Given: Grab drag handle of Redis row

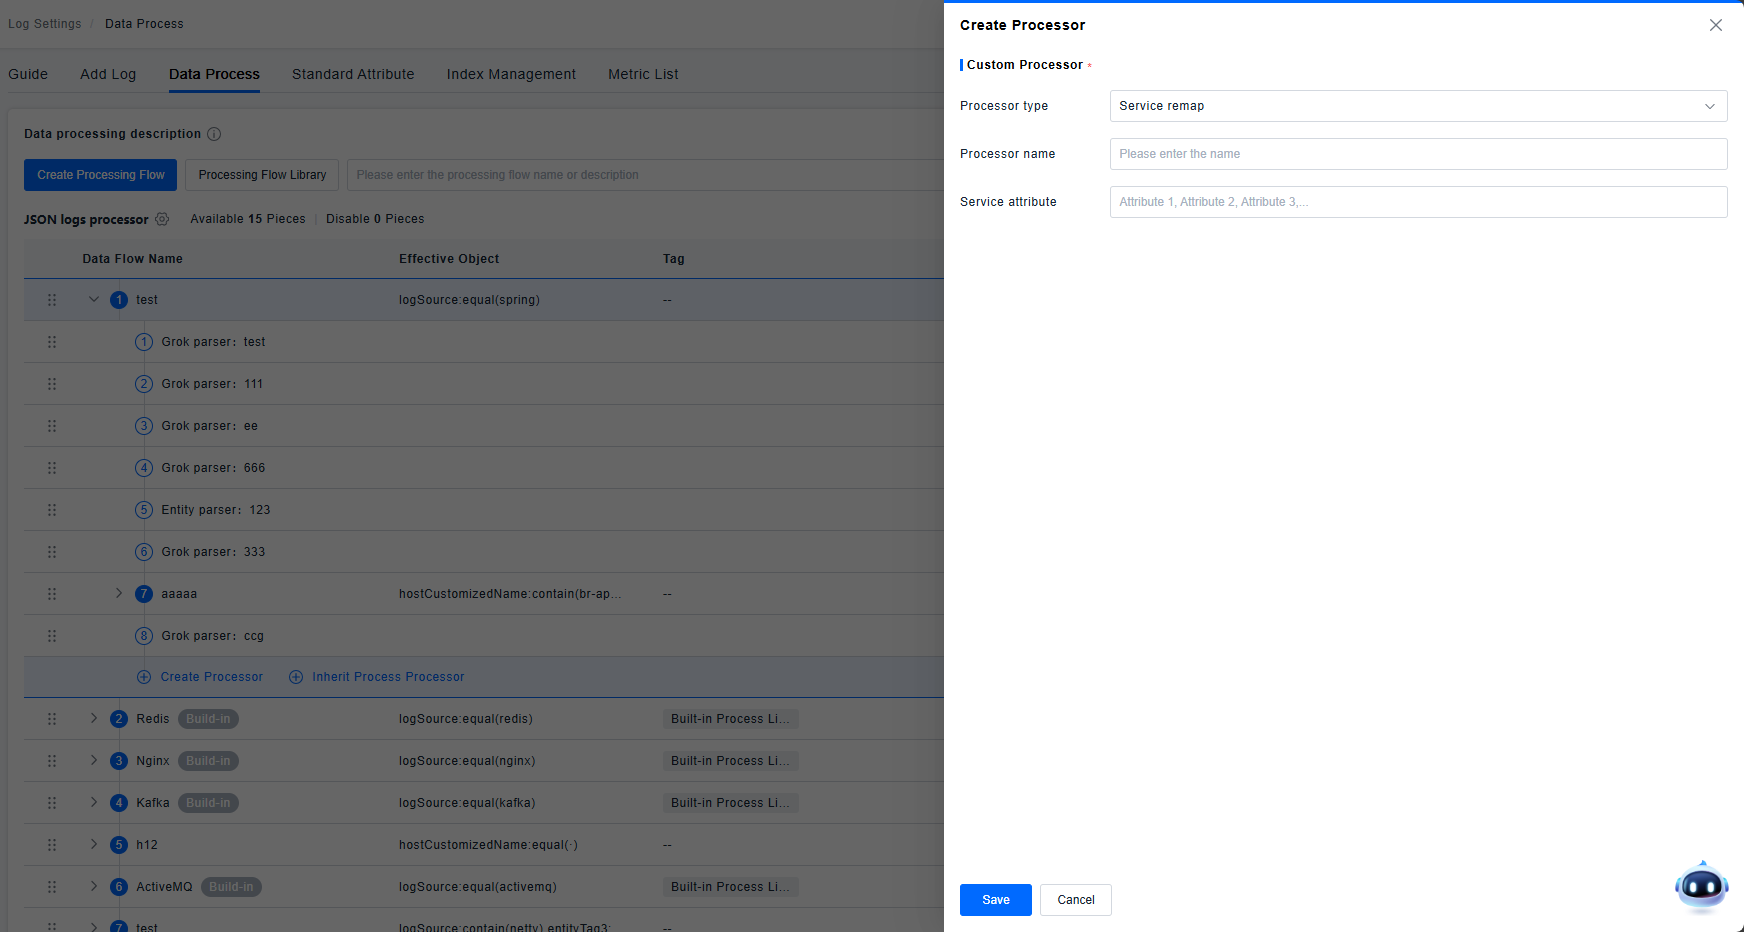Looking at the screenshot, I should click(x=52, y=719).
